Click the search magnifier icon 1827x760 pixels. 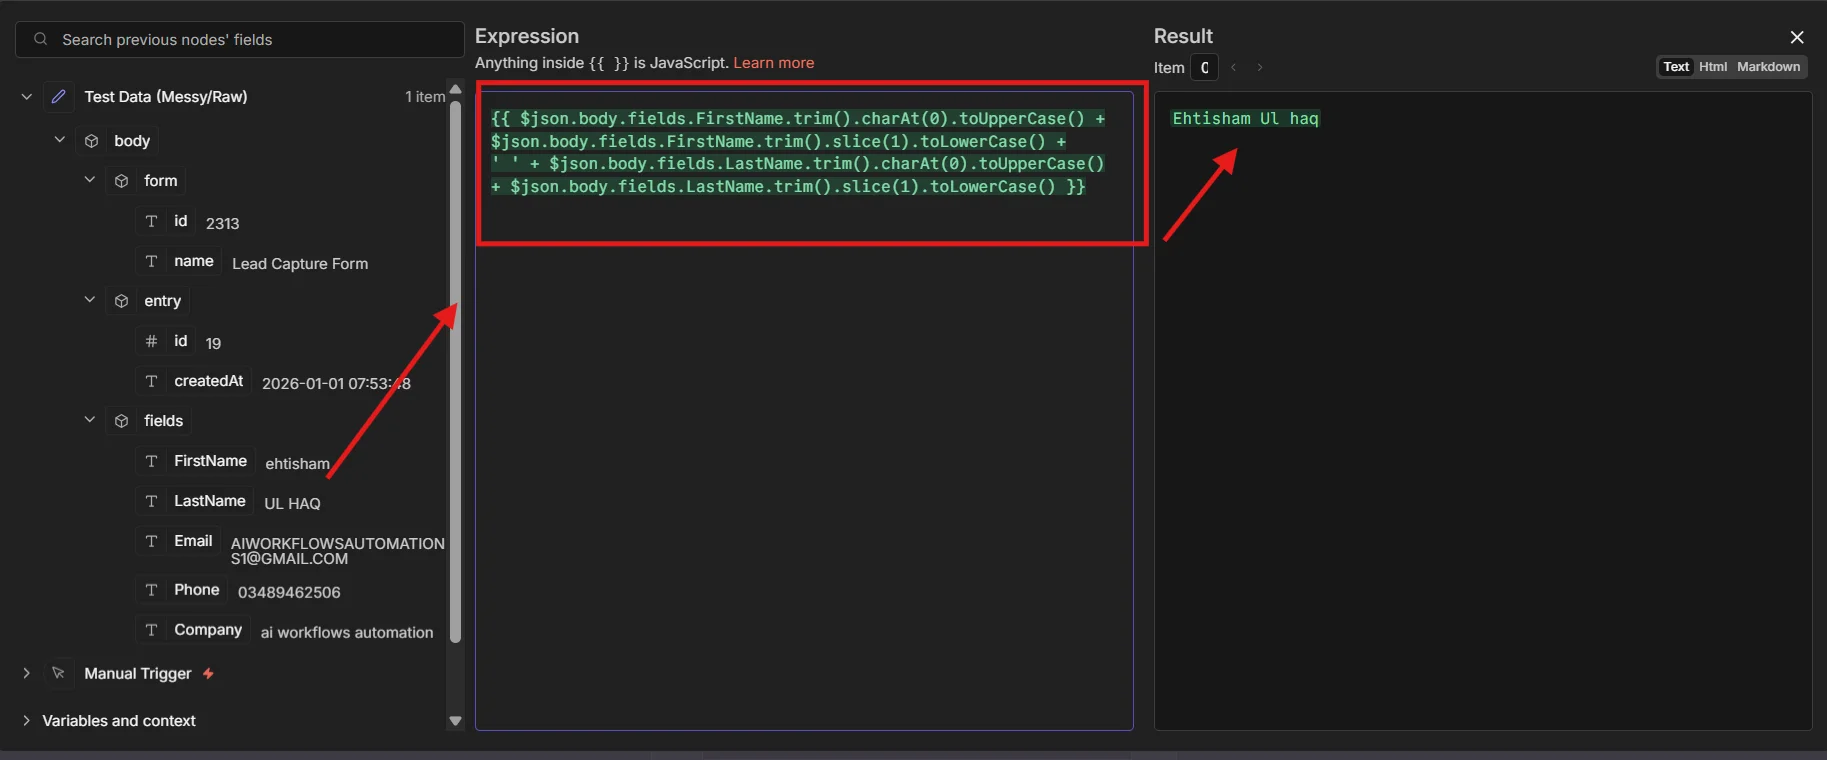(x=40, y=39)
